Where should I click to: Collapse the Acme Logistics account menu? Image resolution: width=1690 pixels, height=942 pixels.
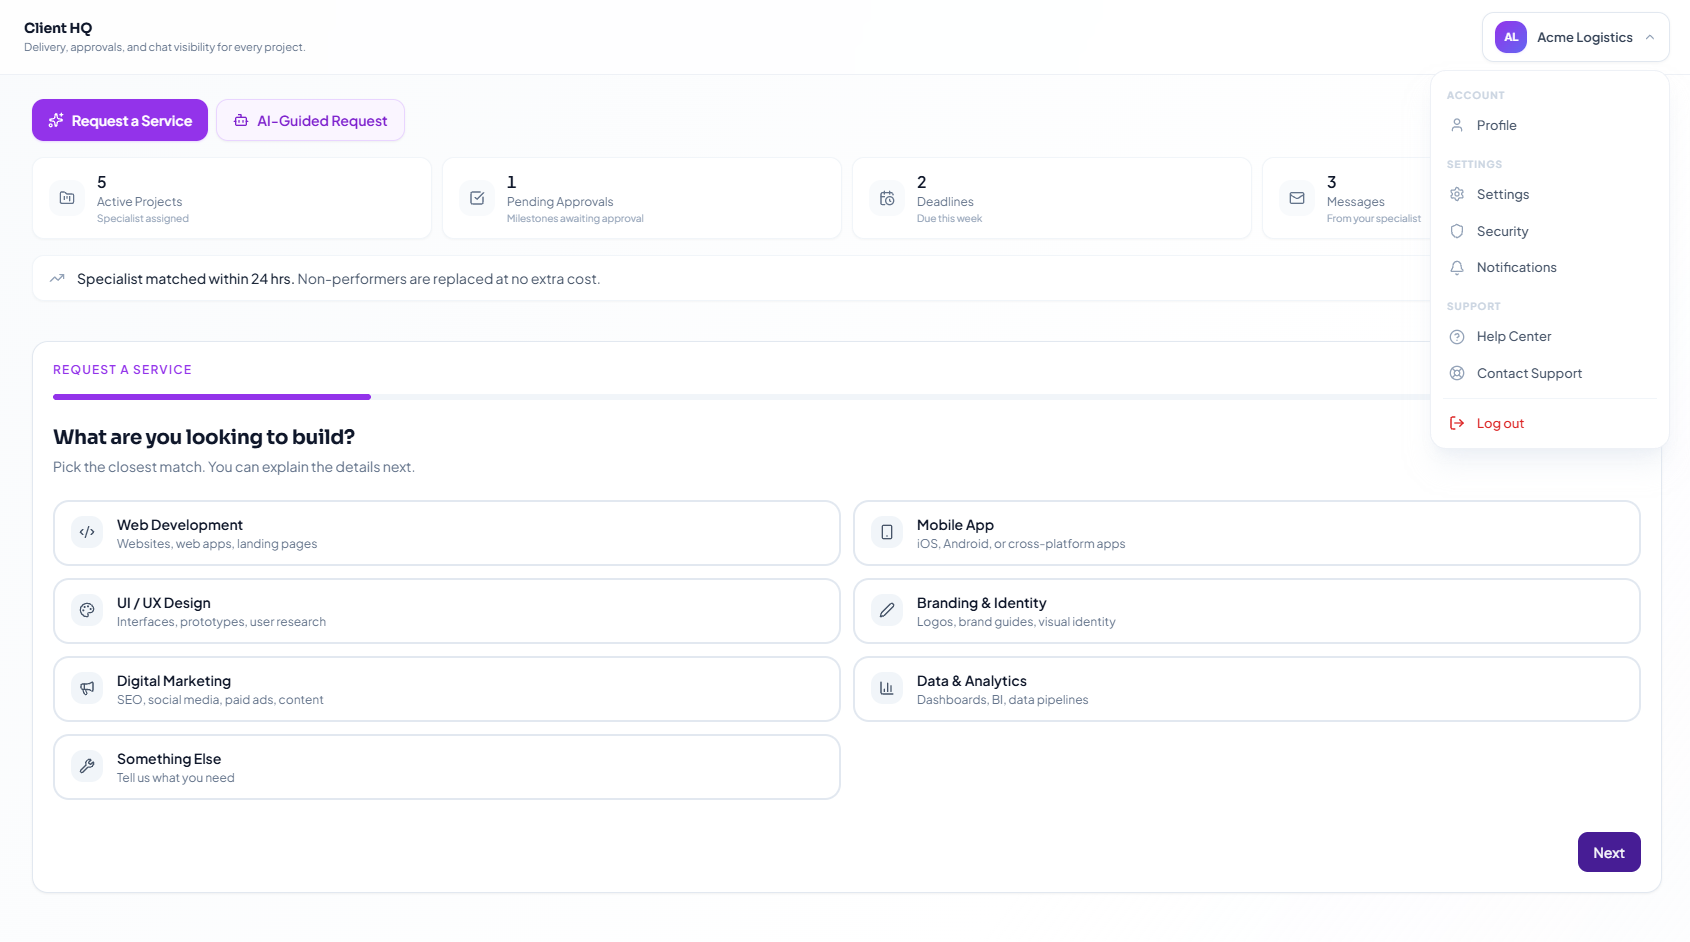(x=1574, y=37)
